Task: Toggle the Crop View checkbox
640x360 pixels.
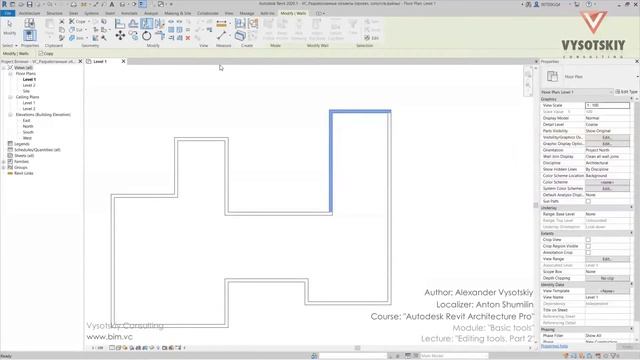Action: 588,240
